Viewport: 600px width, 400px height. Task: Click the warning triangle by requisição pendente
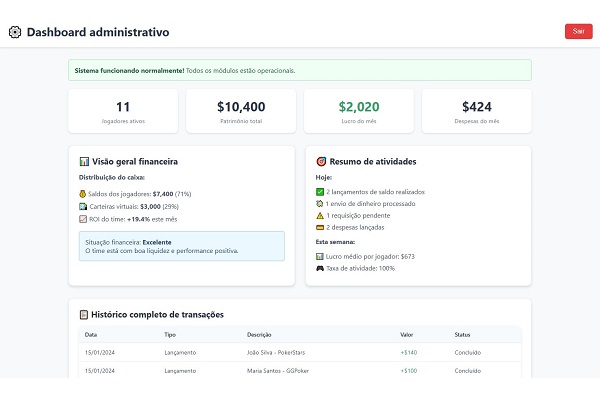coord(320,216)
